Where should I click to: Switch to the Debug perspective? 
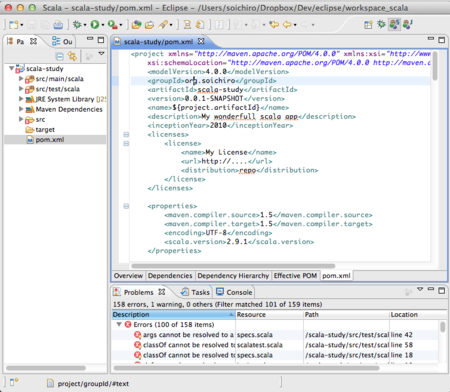pyautogui.click(x=381, y=24)
